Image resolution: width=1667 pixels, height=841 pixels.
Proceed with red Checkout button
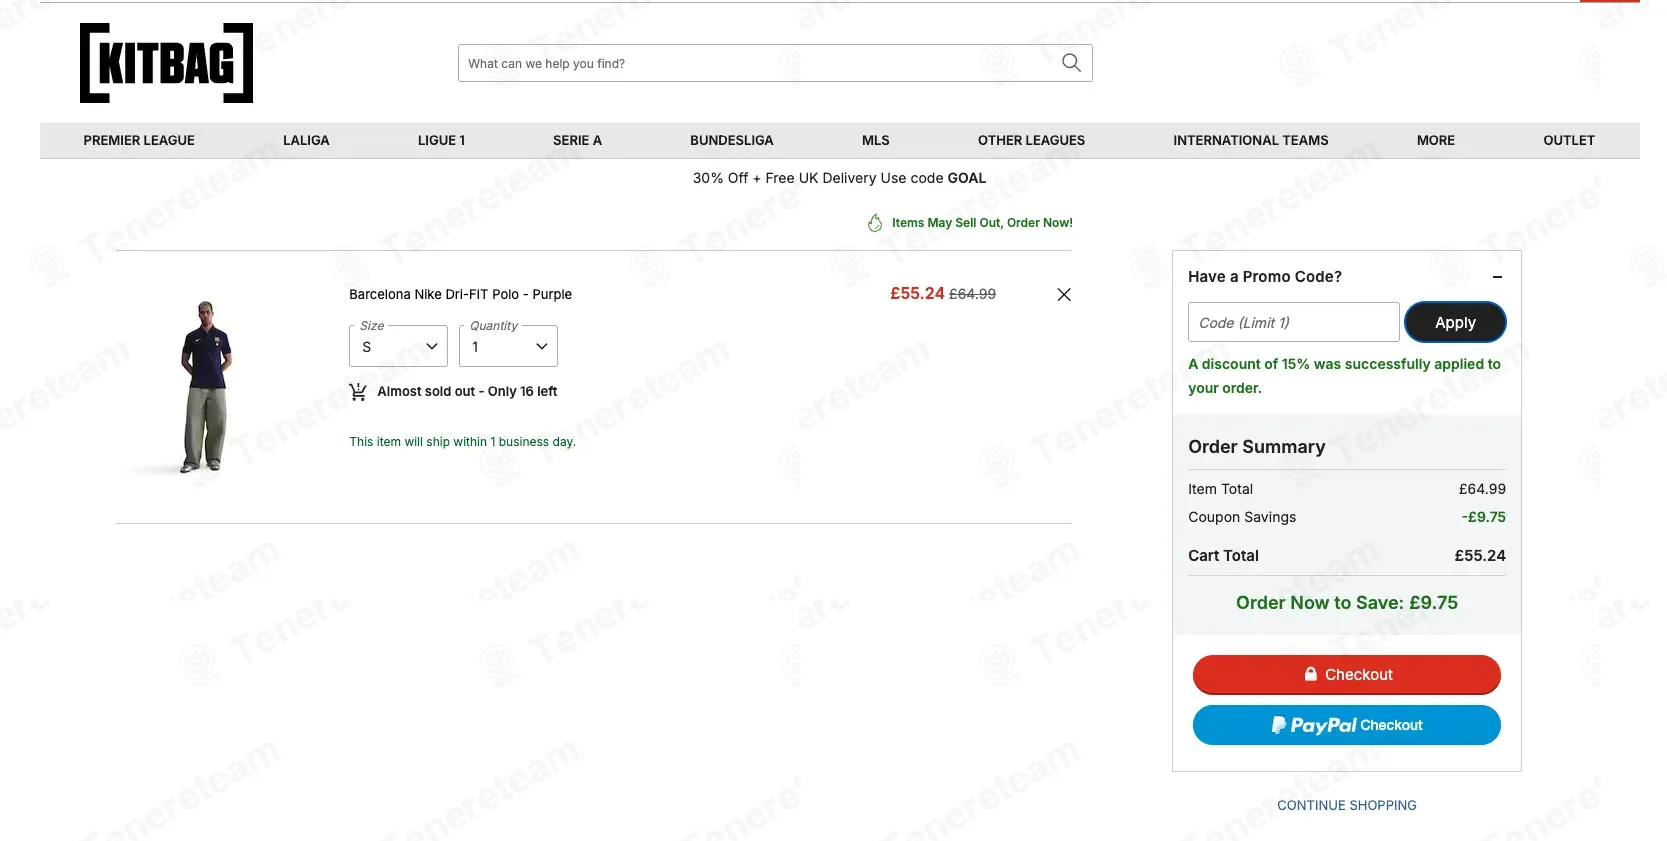(1346, 675)
